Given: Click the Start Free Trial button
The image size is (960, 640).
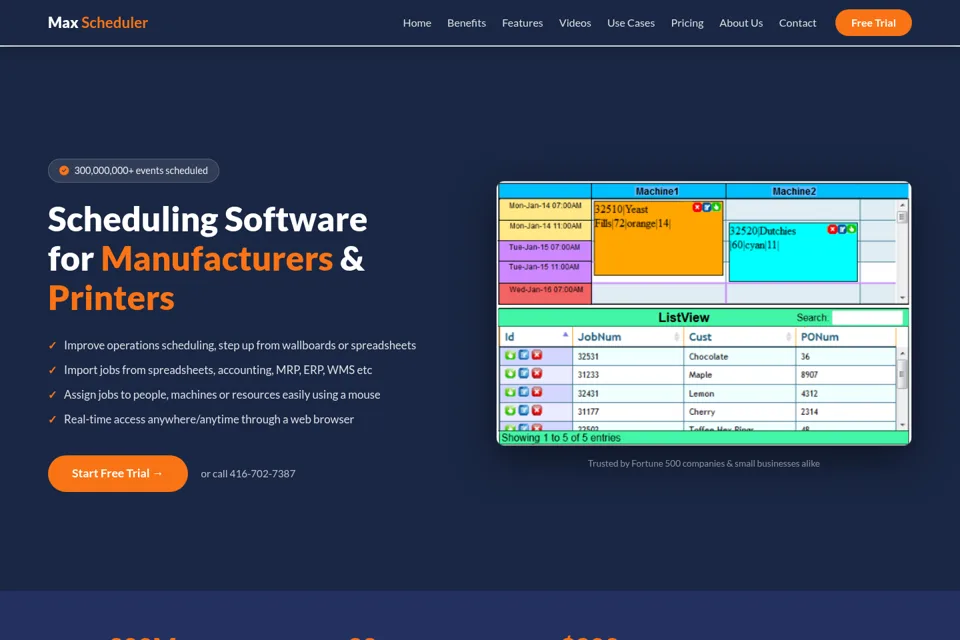Looking at the screenshot, I should click(x=118, y=473).
